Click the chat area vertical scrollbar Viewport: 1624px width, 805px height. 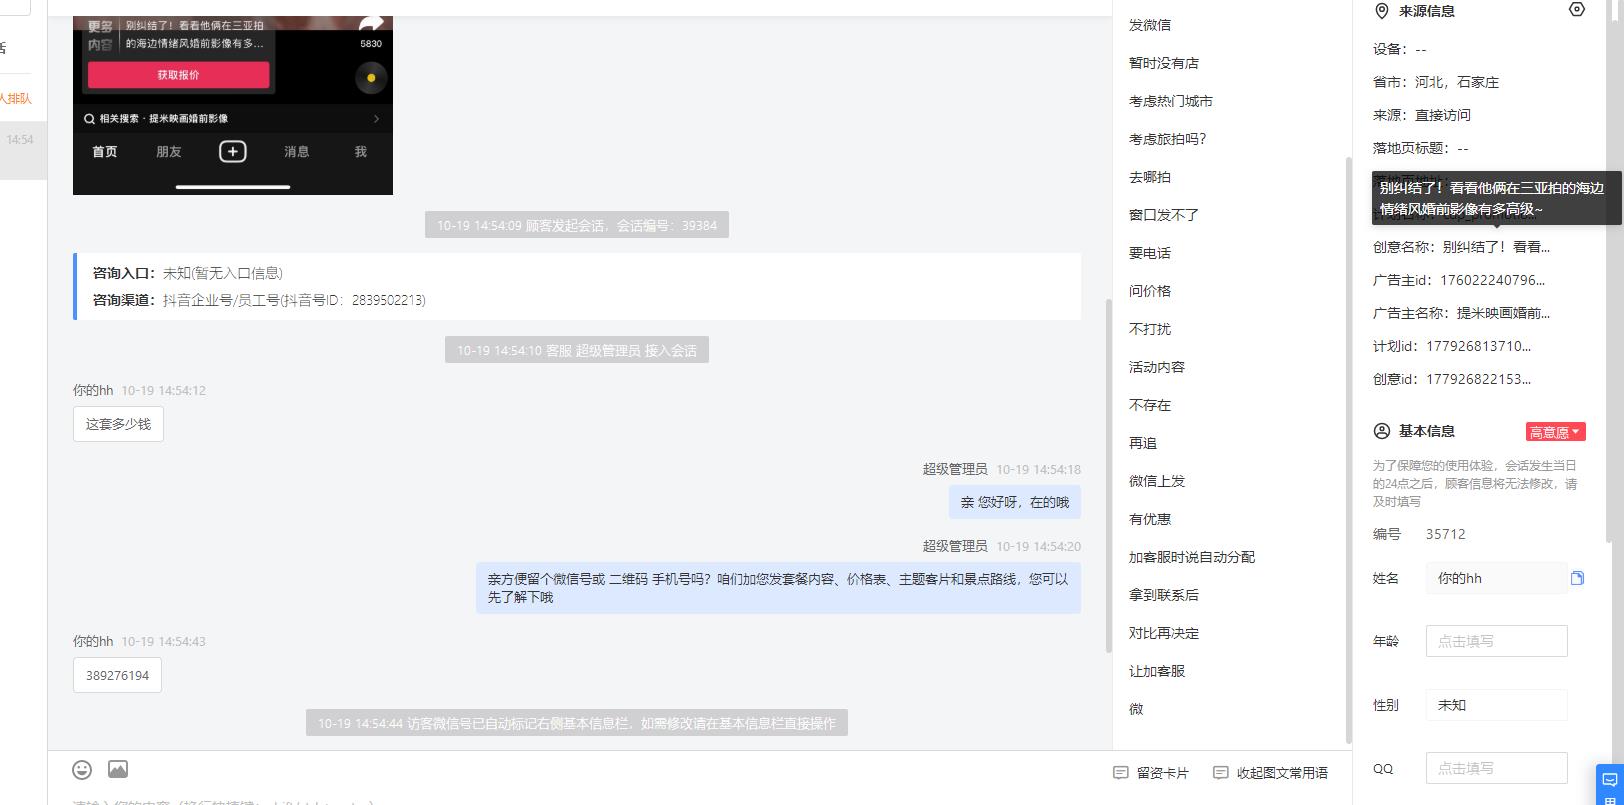pos(1107,475)
